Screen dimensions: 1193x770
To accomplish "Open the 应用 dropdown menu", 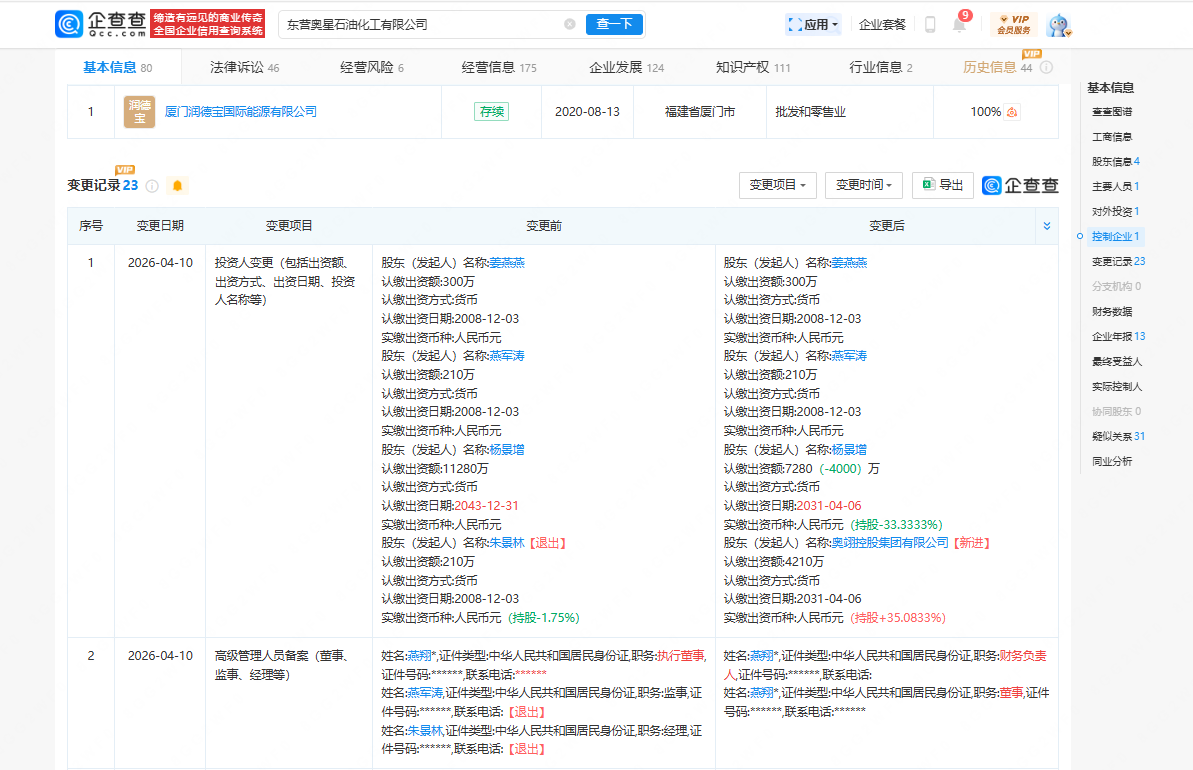I will (x=813, y=25).
